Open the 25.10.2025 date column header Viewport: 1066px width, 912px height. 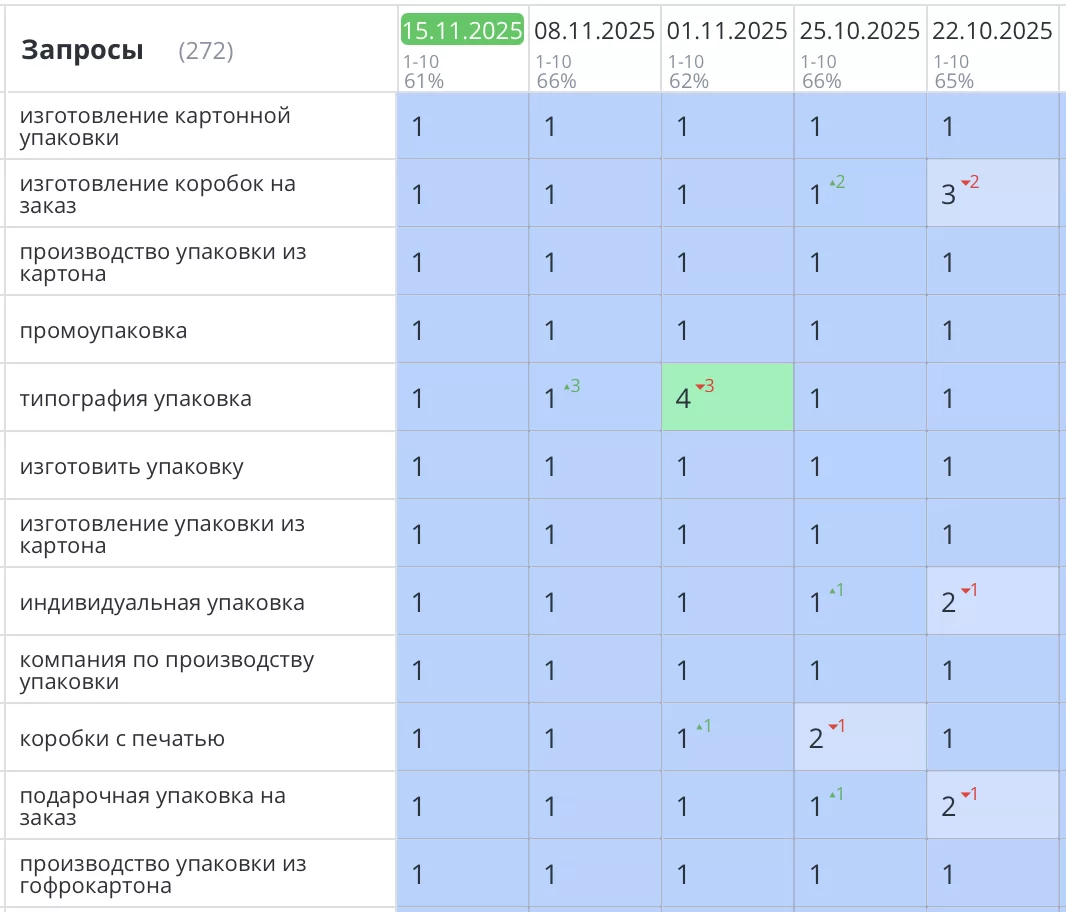click(x=860, y=31)
